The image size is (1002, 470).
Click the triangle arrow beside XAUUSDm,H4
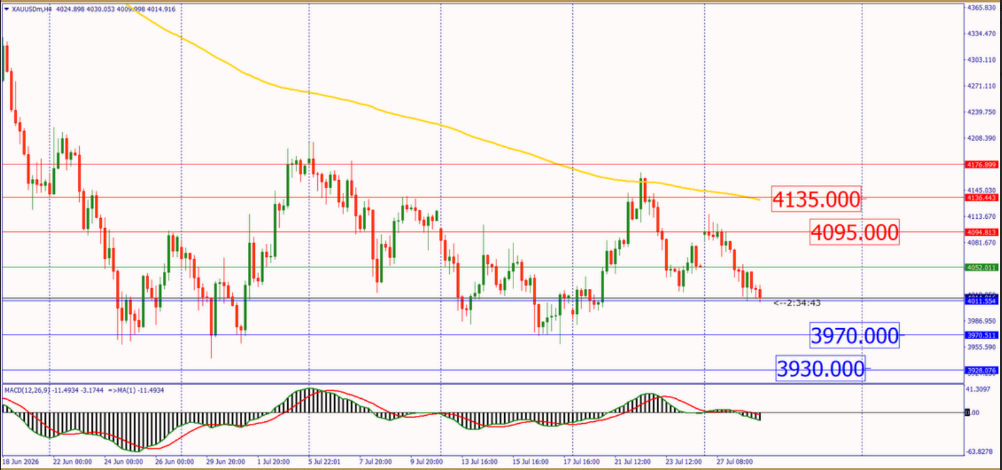click(x=6, y=10)
